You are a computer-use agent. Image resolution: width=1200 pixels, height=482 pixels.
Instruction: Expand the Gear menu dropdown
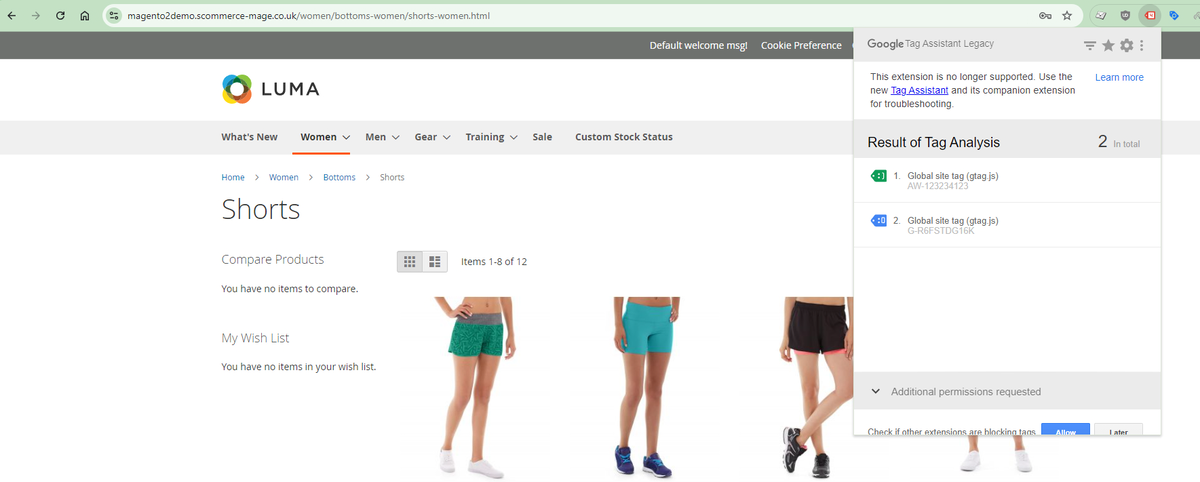446,137
